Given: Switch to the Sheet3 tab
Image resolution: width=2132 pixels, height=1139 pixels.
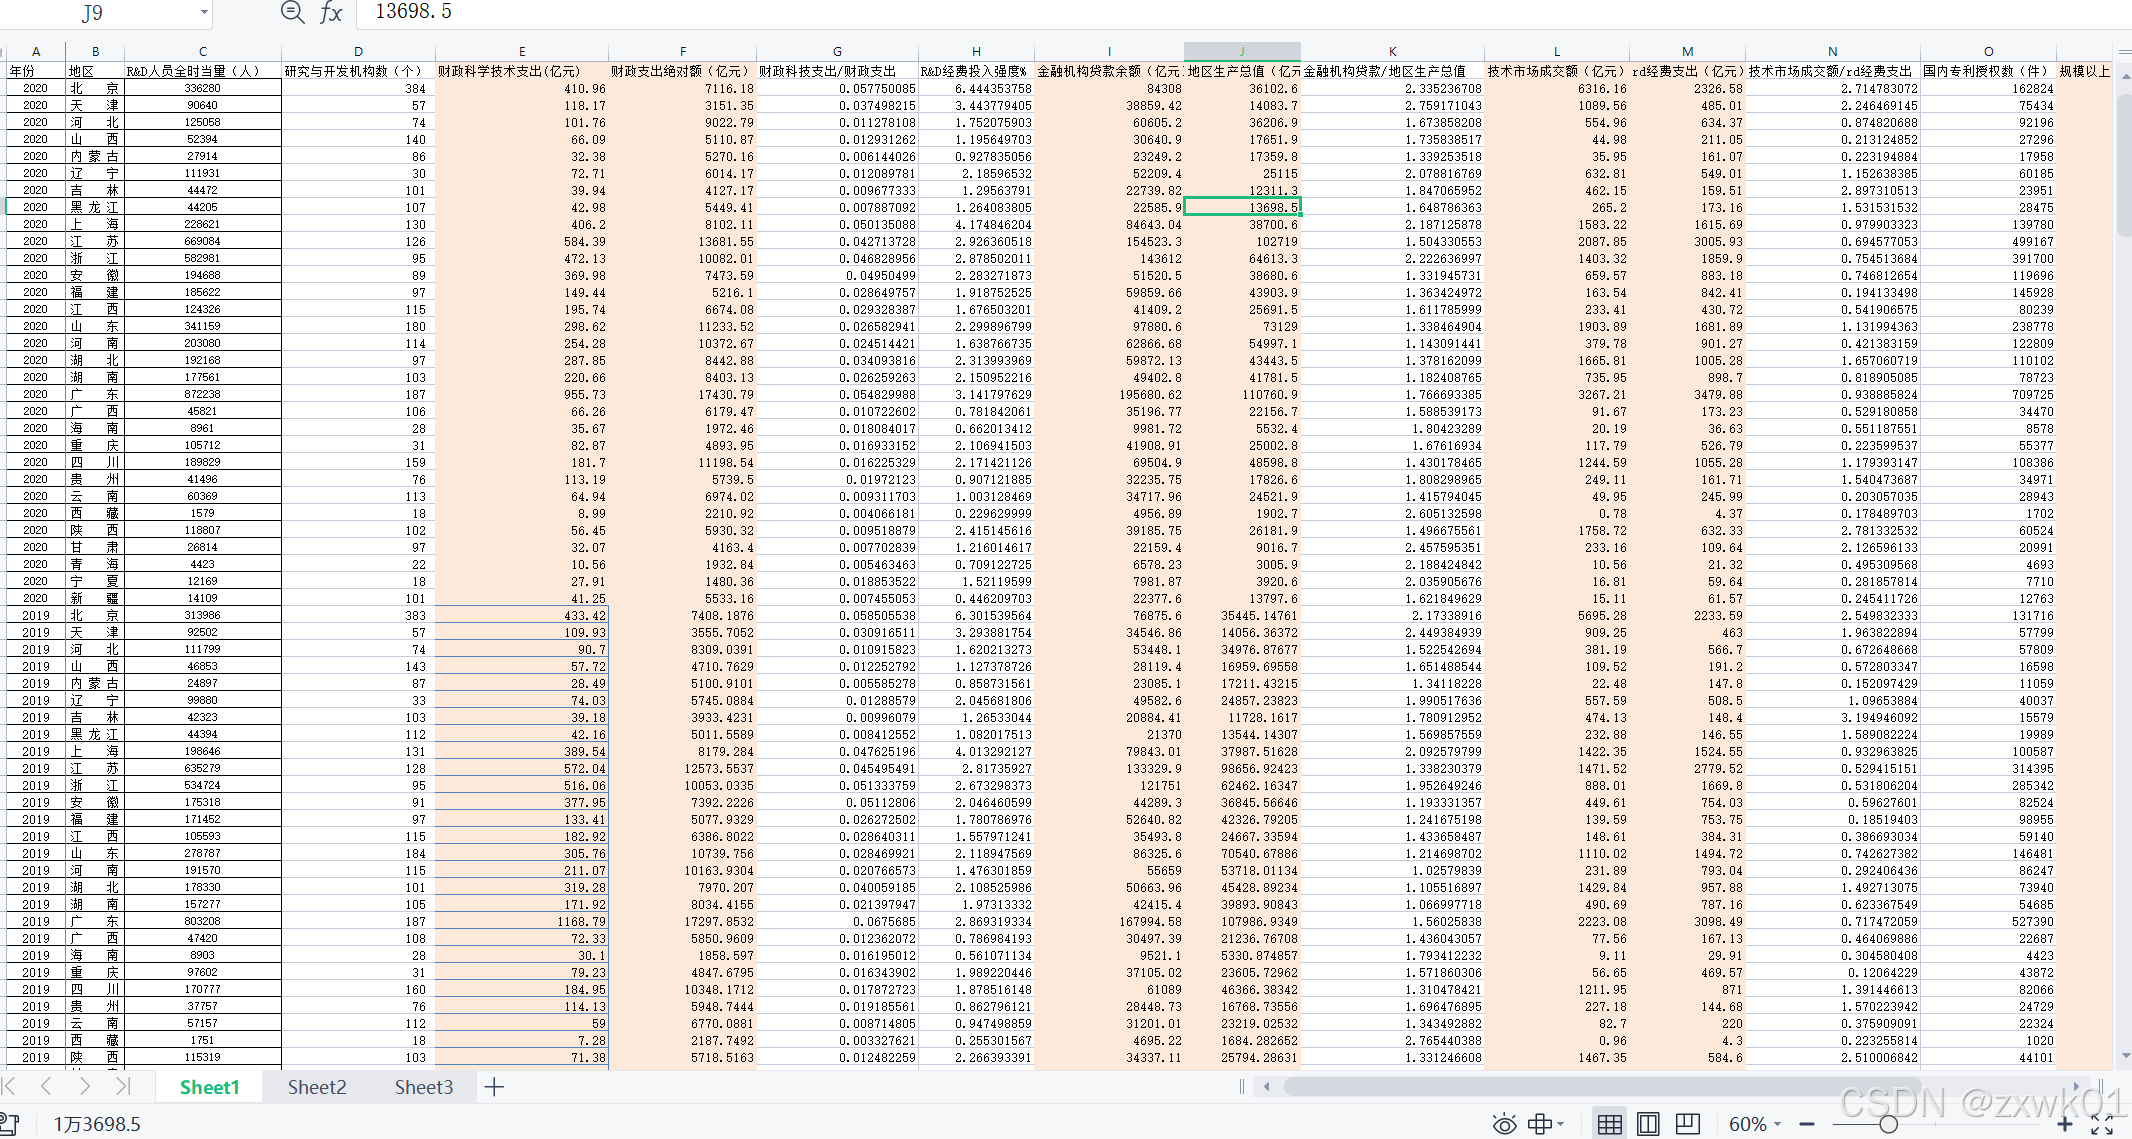Looking at the screenshot, I should tap(423, 1087).
